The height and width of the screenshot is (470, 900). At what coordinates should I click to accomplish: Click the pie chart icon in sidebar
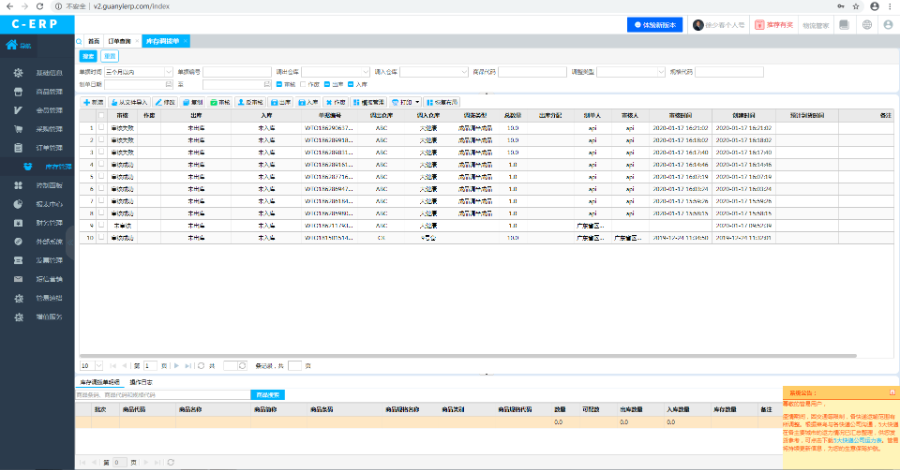coord(19,204)
